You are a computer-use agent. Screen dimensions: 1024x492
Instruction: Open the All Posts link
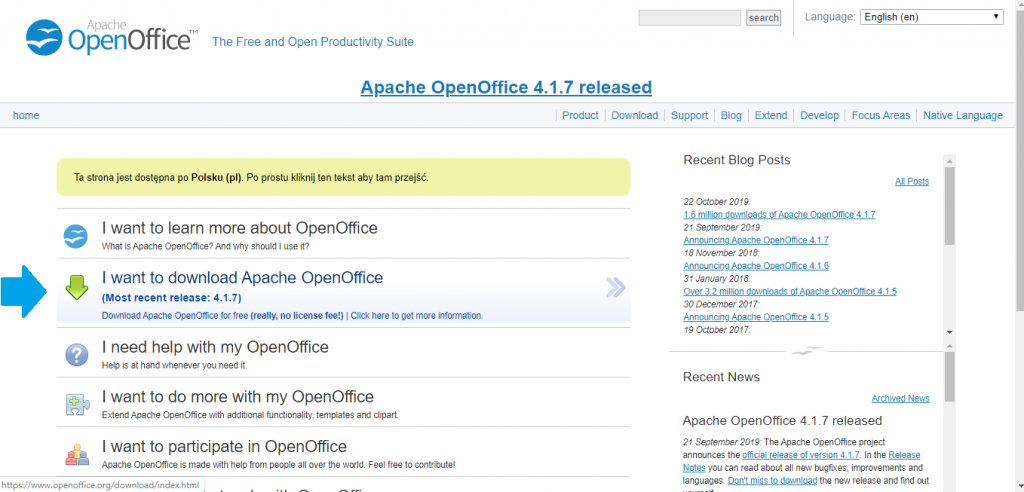912,182
